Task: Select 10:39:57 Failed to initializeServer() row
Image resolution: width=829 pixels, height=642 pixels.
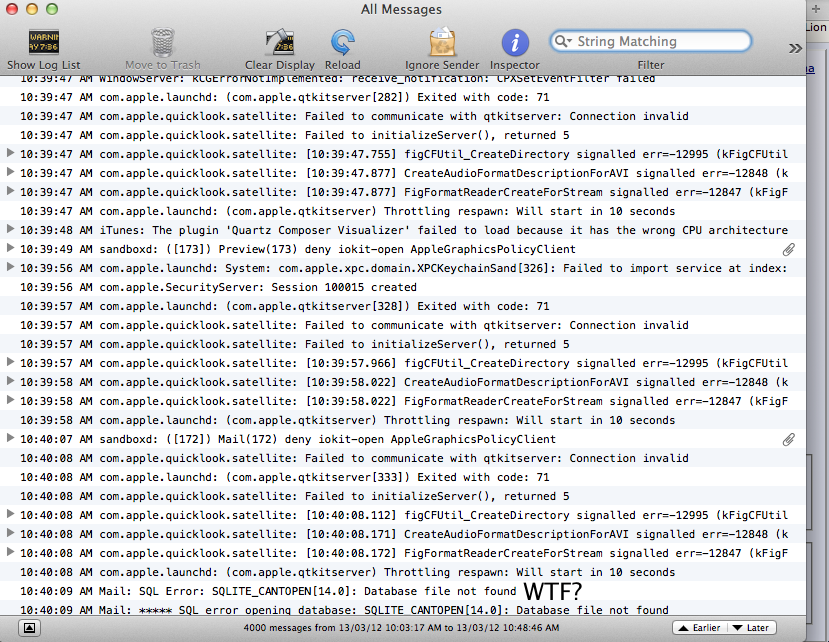Action: click(x=403, y=344)
